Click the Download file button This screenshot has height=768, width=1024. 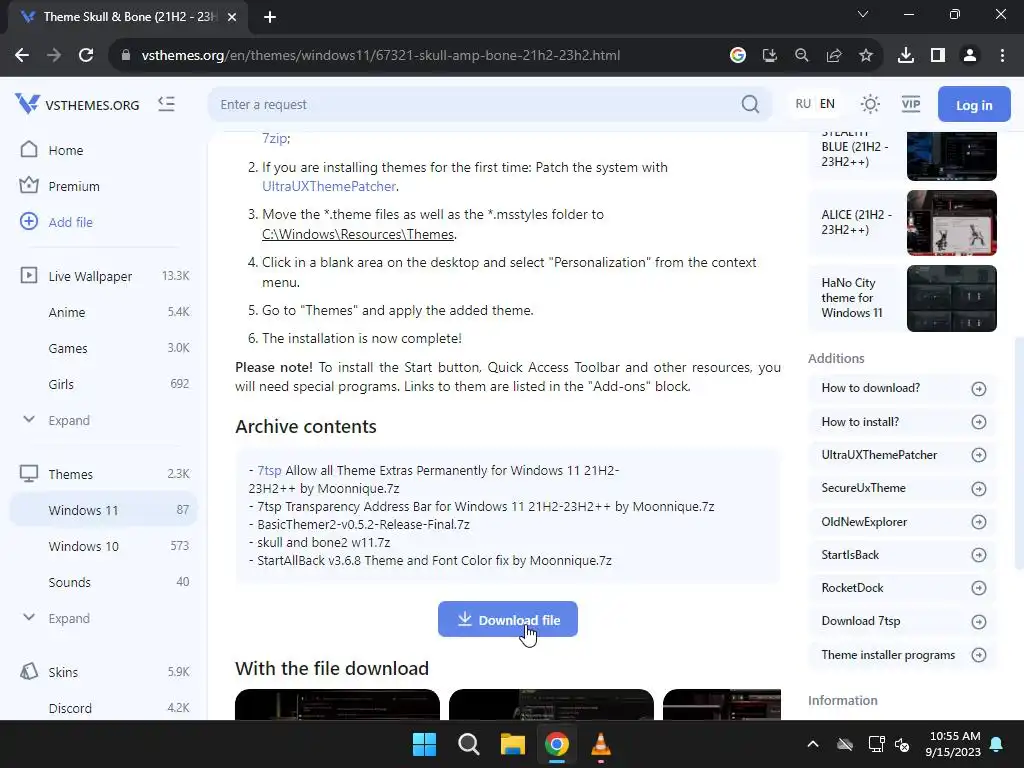(507, 619)
